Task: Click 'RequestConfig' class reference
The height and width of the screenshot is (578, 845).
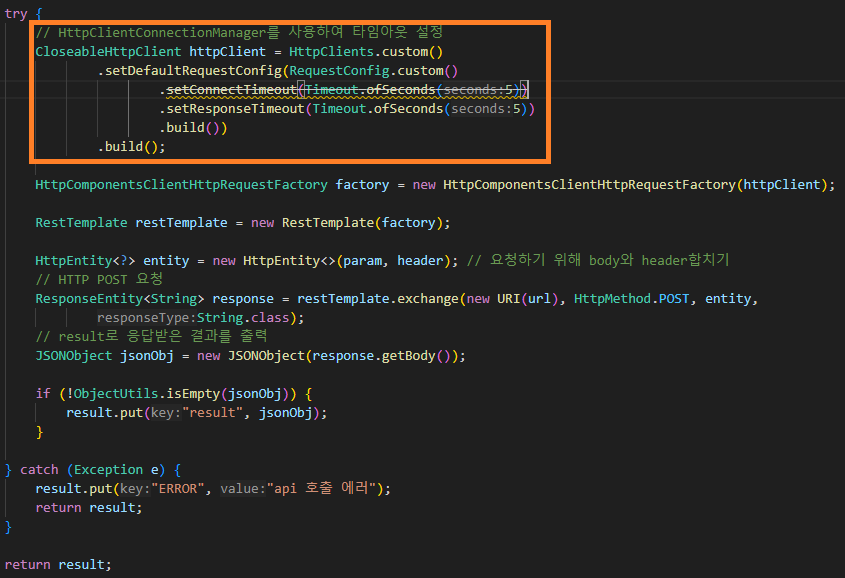Action: click(x=340, y=71)
